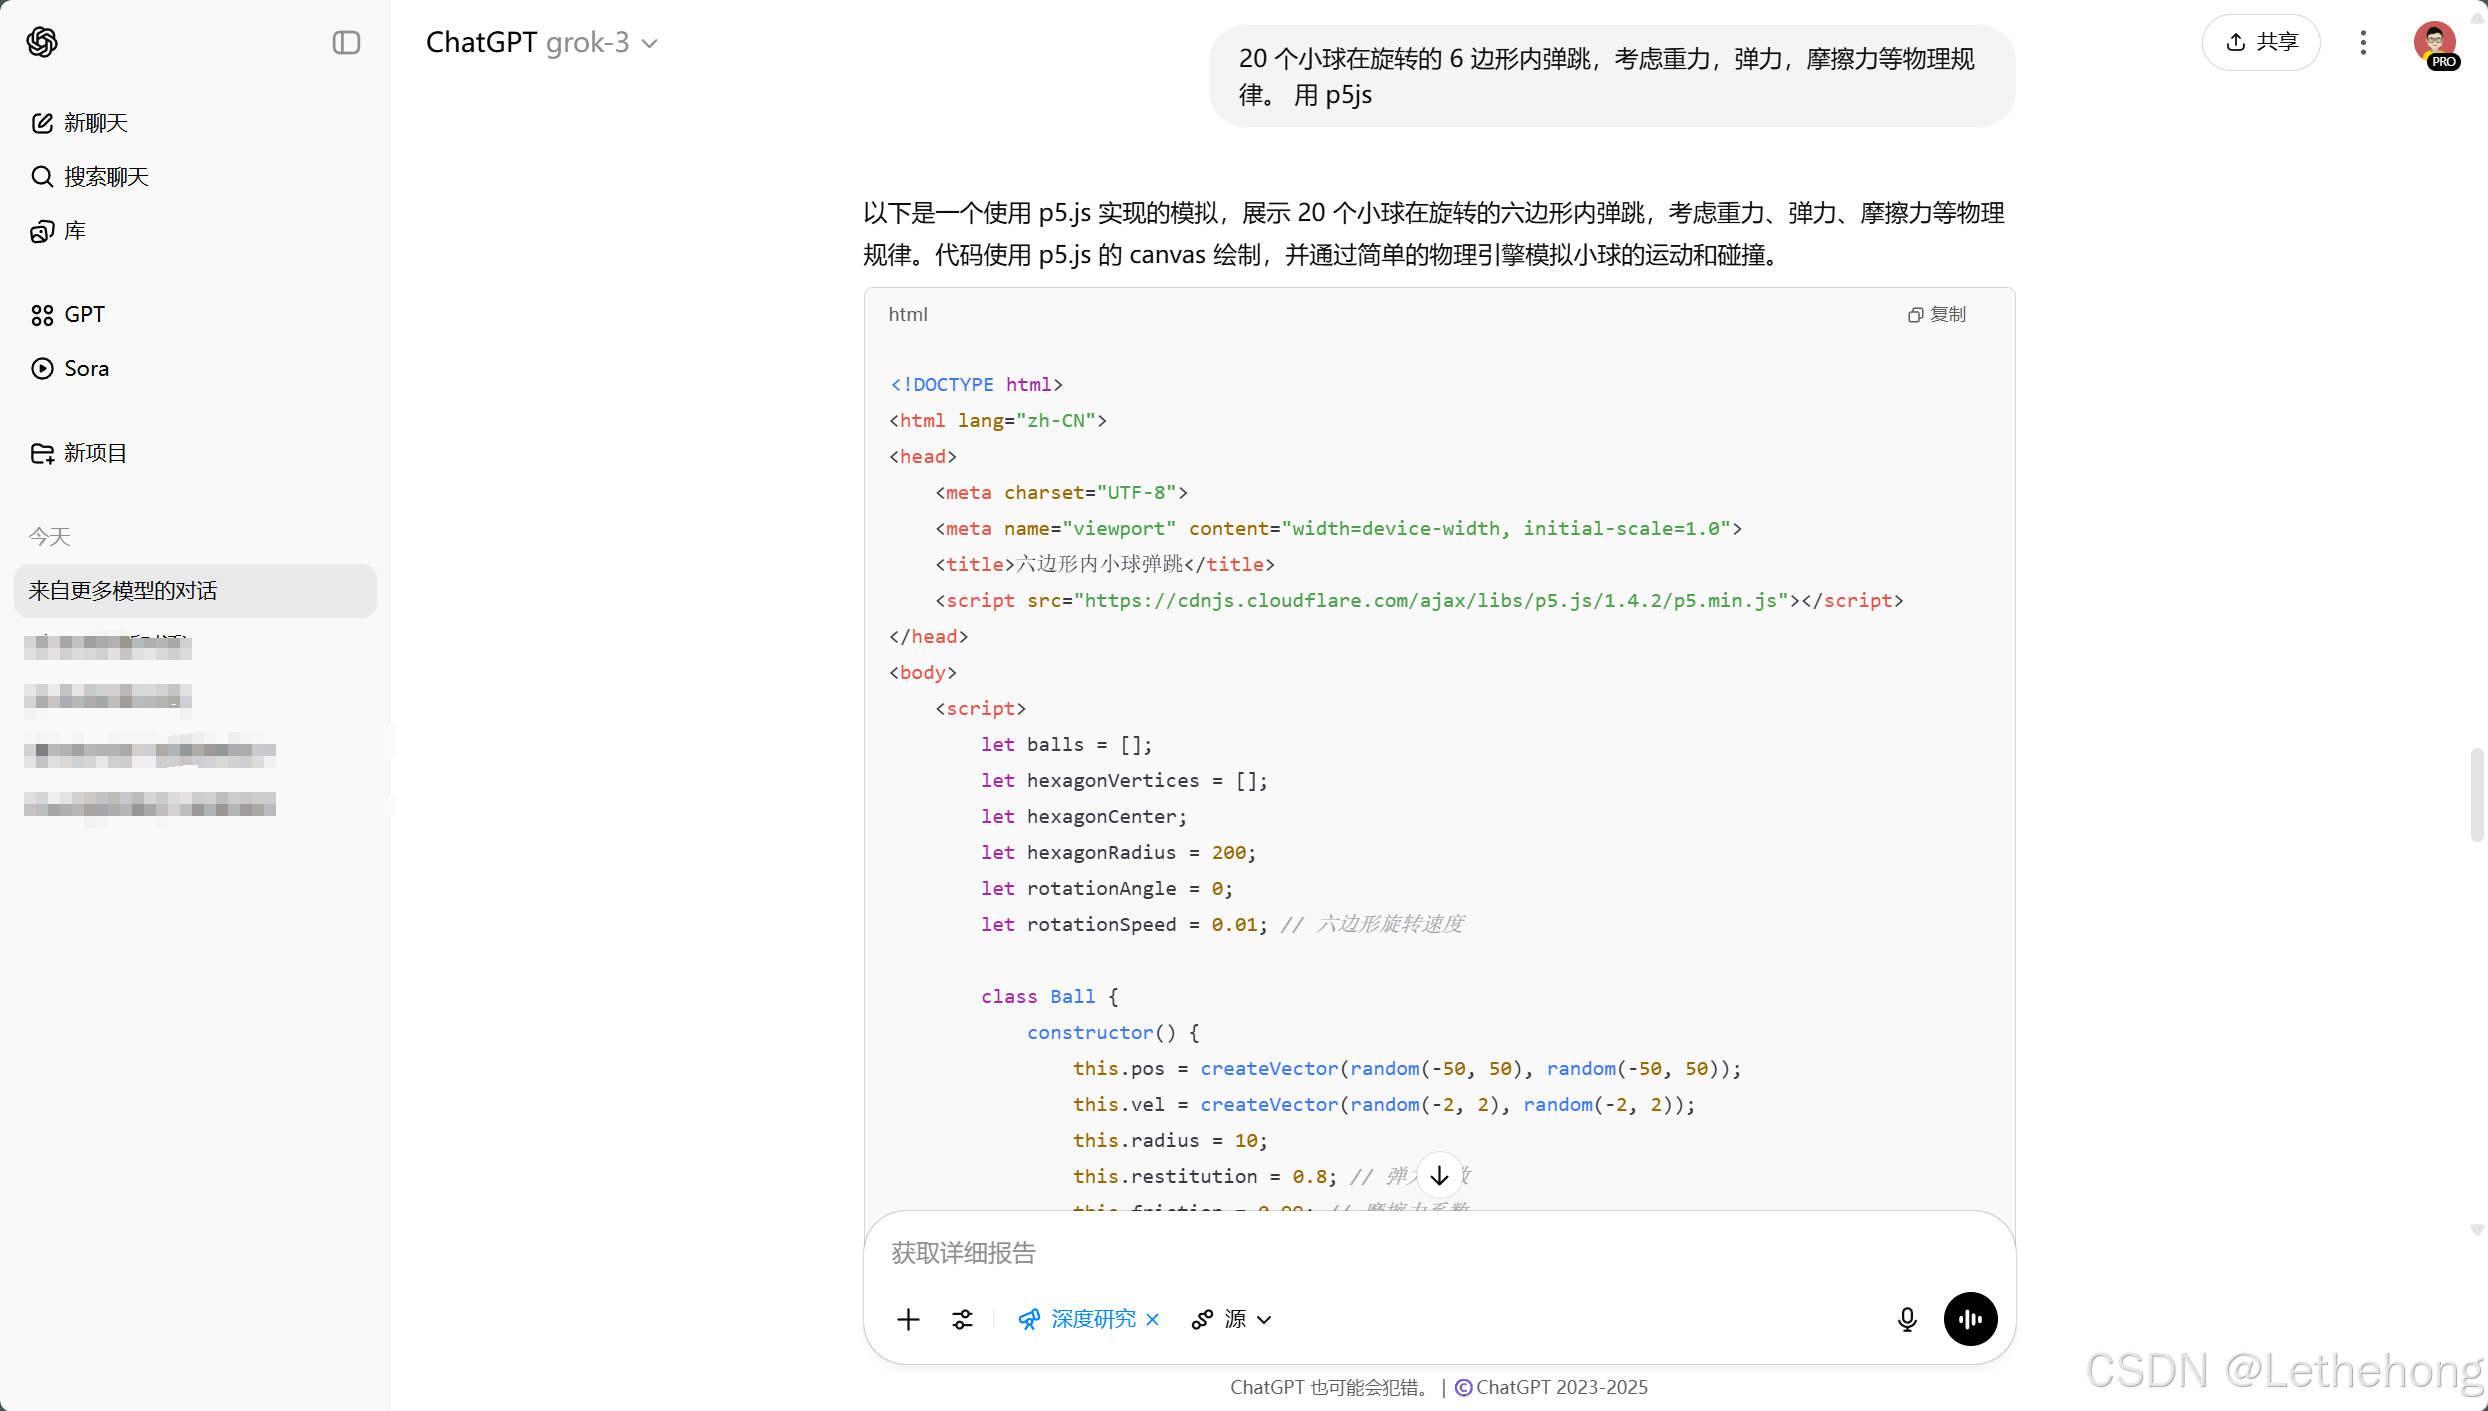This screenshot has width=2488, height=1411.
Task: Click the p5.min.js script URL text
Action: click(1431, 601)
